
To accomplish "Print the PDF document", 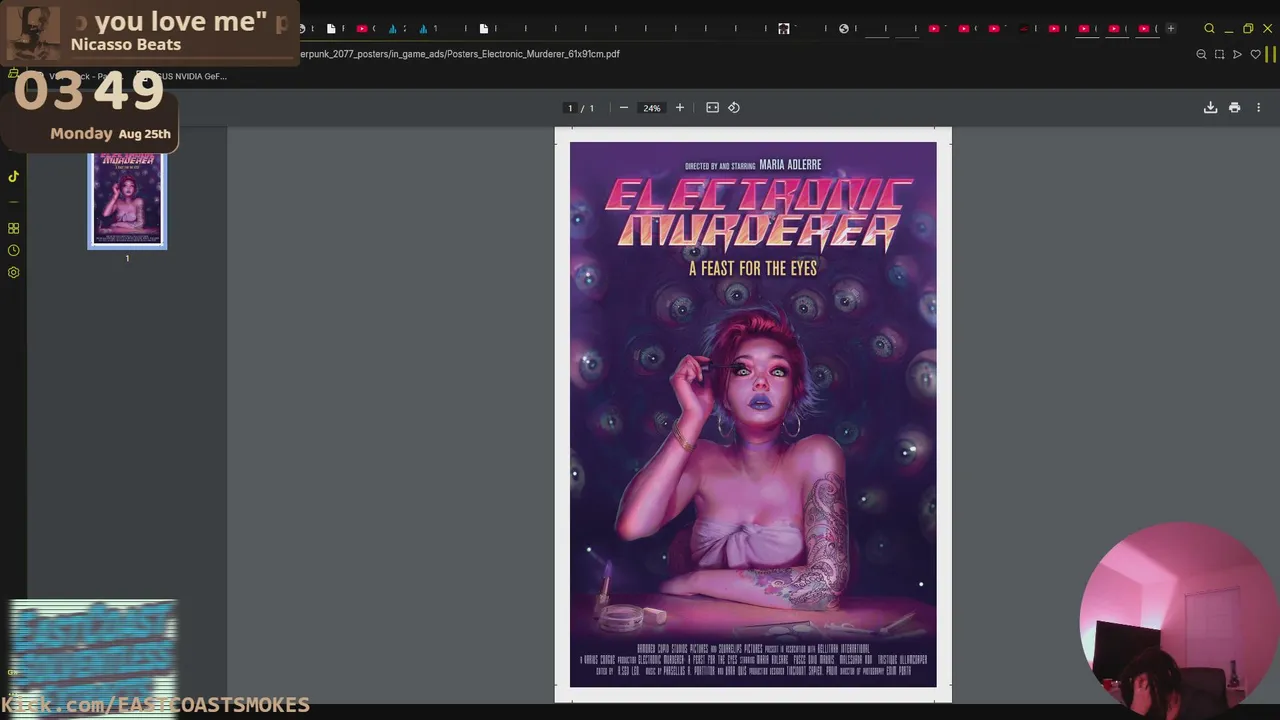I will point(1235,108).
